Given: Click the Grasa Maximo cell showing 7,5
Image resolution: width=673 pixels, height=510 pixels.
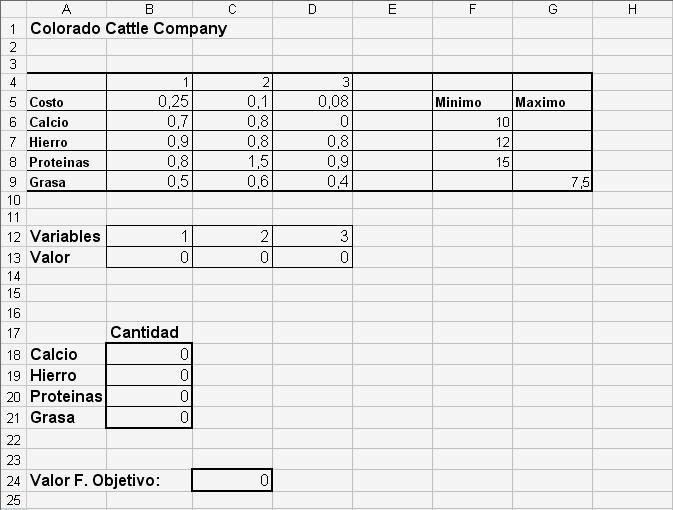Looking at the screenshot, I should 552,181.
